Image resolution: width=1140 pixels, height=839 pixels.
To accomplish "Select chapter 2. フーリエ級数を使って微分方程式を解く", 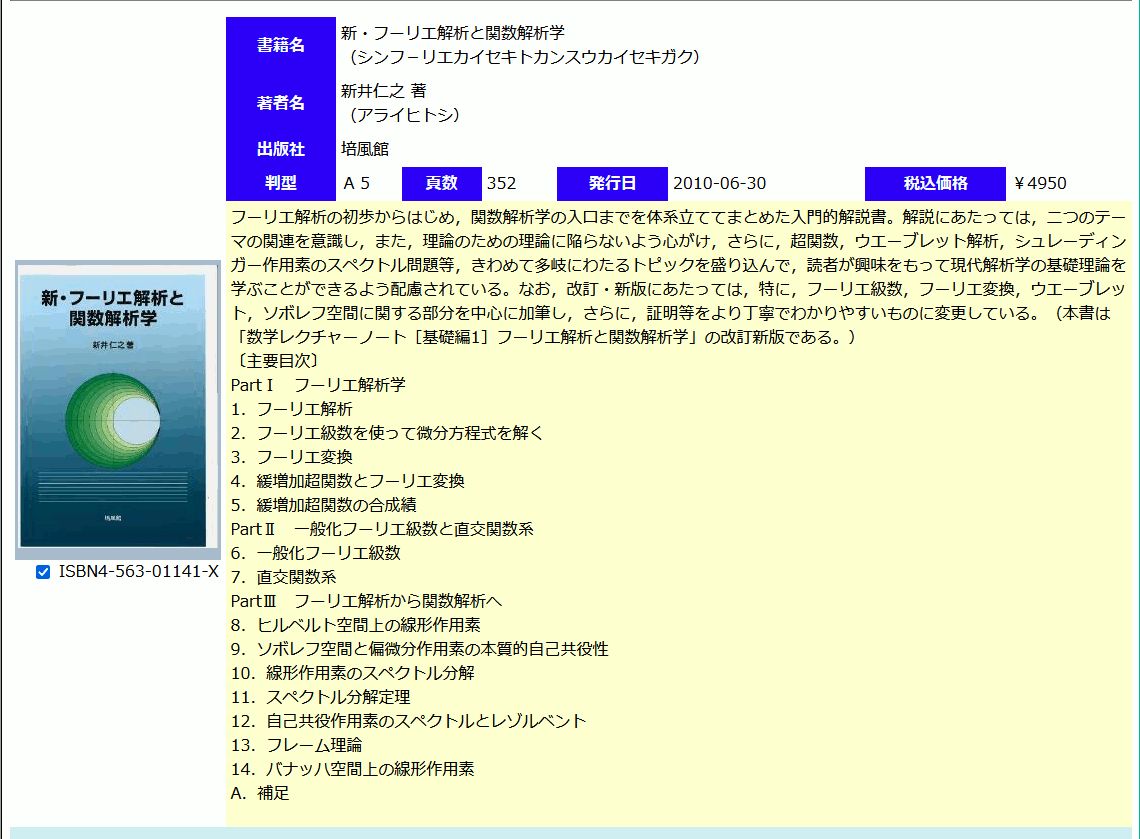I will [388, 433].
